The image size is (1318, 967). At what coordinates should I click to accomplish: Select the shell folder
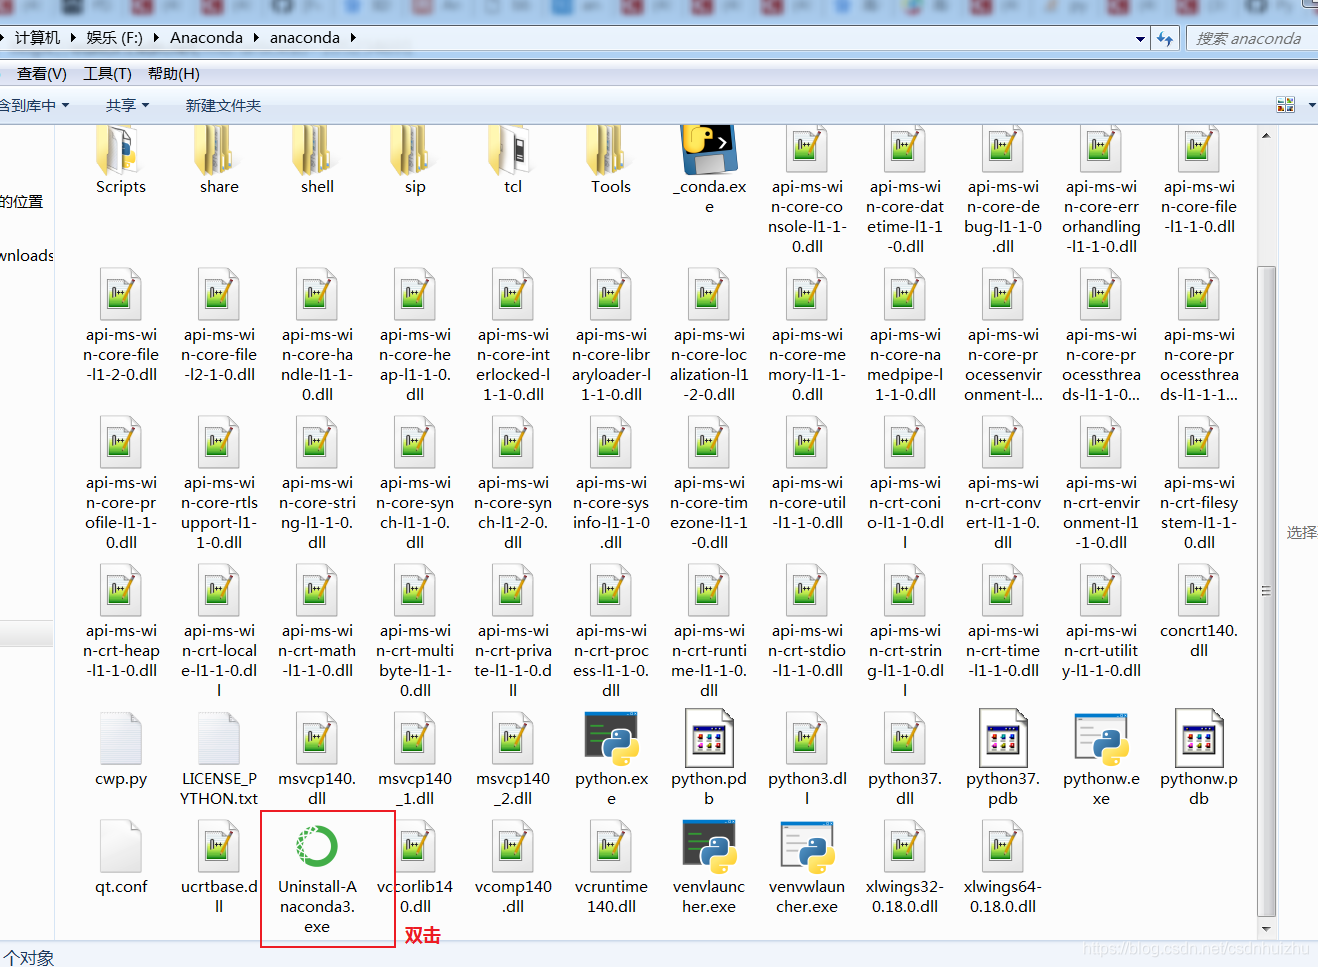click(317, 150)
